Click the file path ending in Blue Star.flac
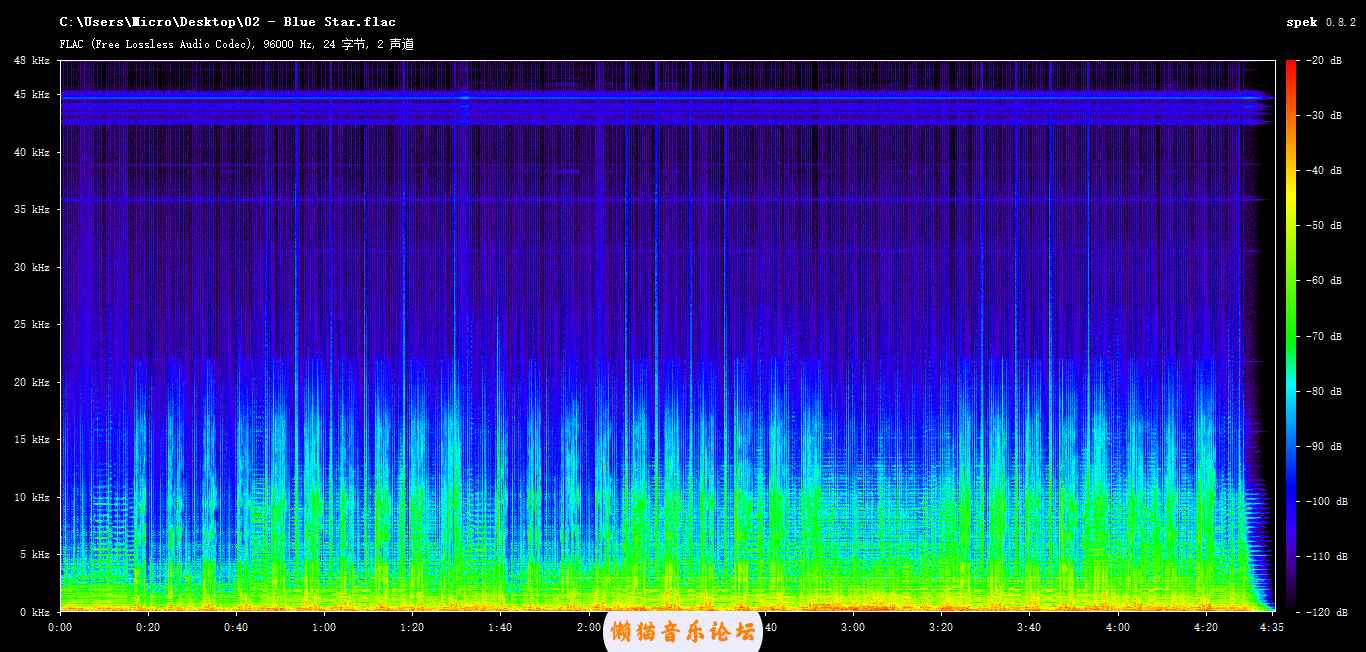Screen dimensions: 1366x652 tap(228, 22)
